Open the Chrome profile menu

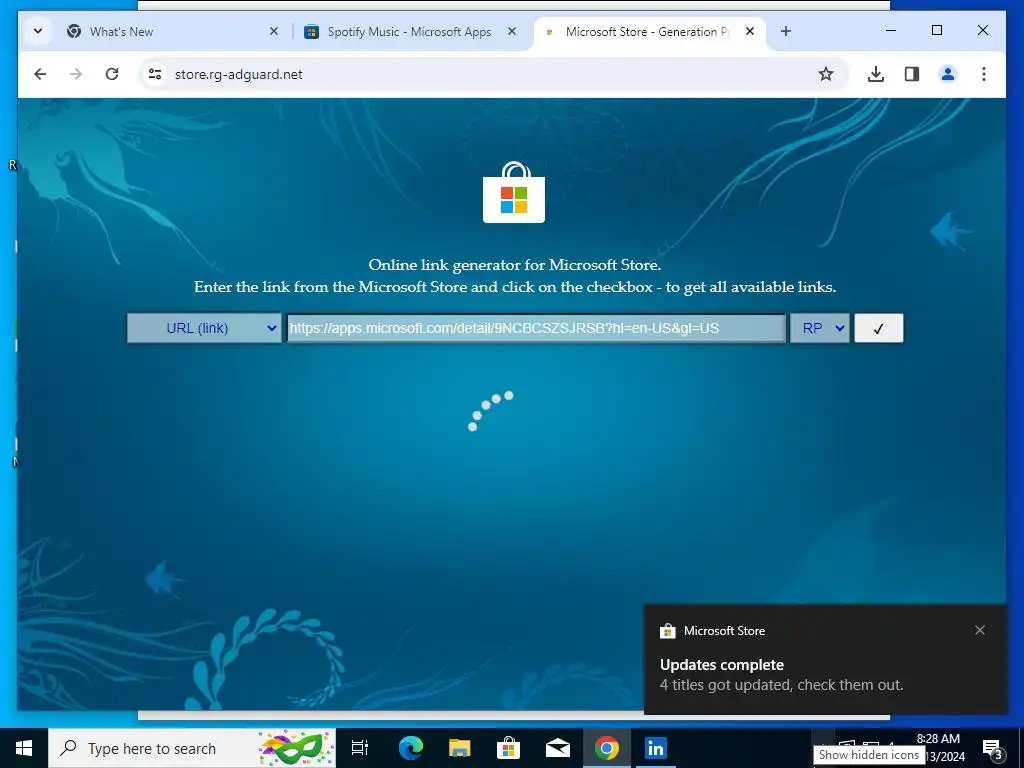tap(948, 74)
